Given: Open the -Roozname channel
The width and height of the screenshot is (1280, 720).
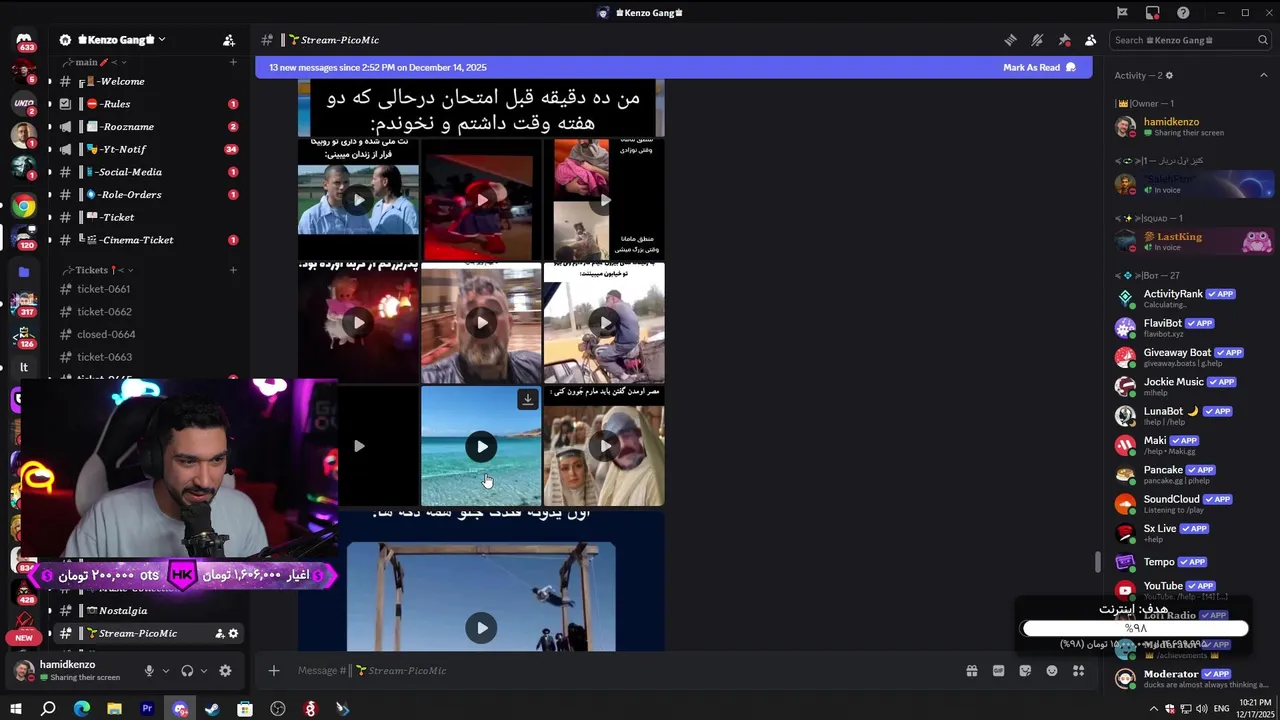Looking at the screenshot, I should tap(145, 127).
